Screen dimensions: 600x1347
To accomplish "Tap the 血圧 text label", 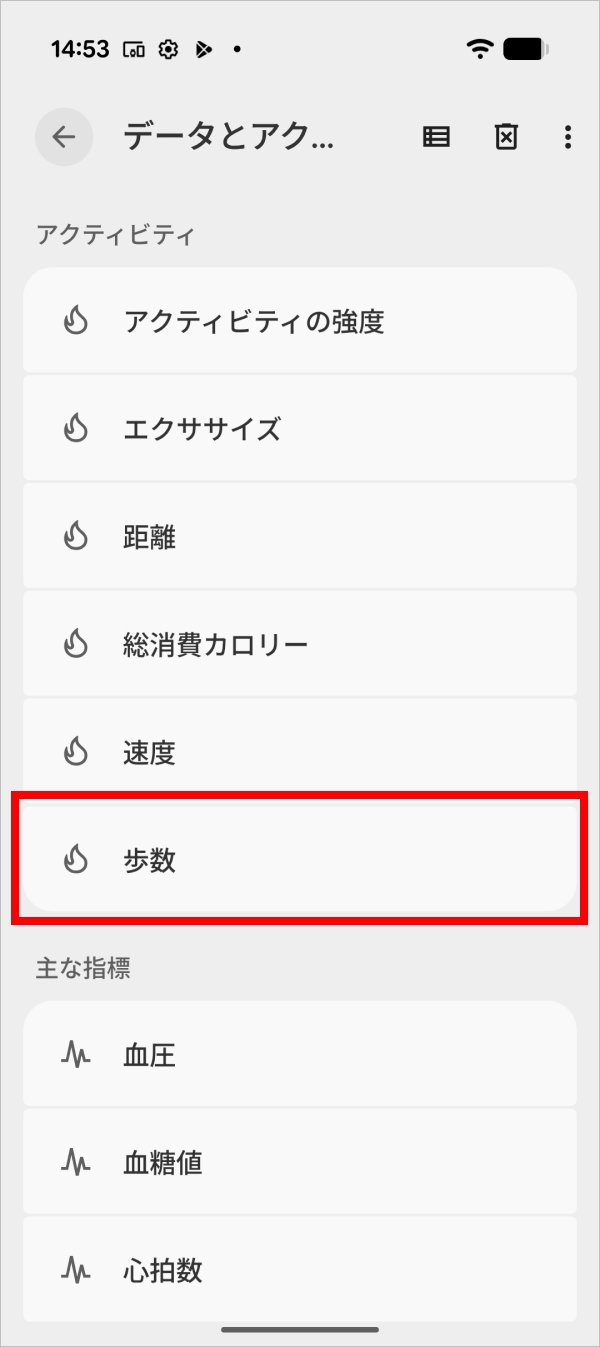I will pyautogui.click(x=150, y=1055).
